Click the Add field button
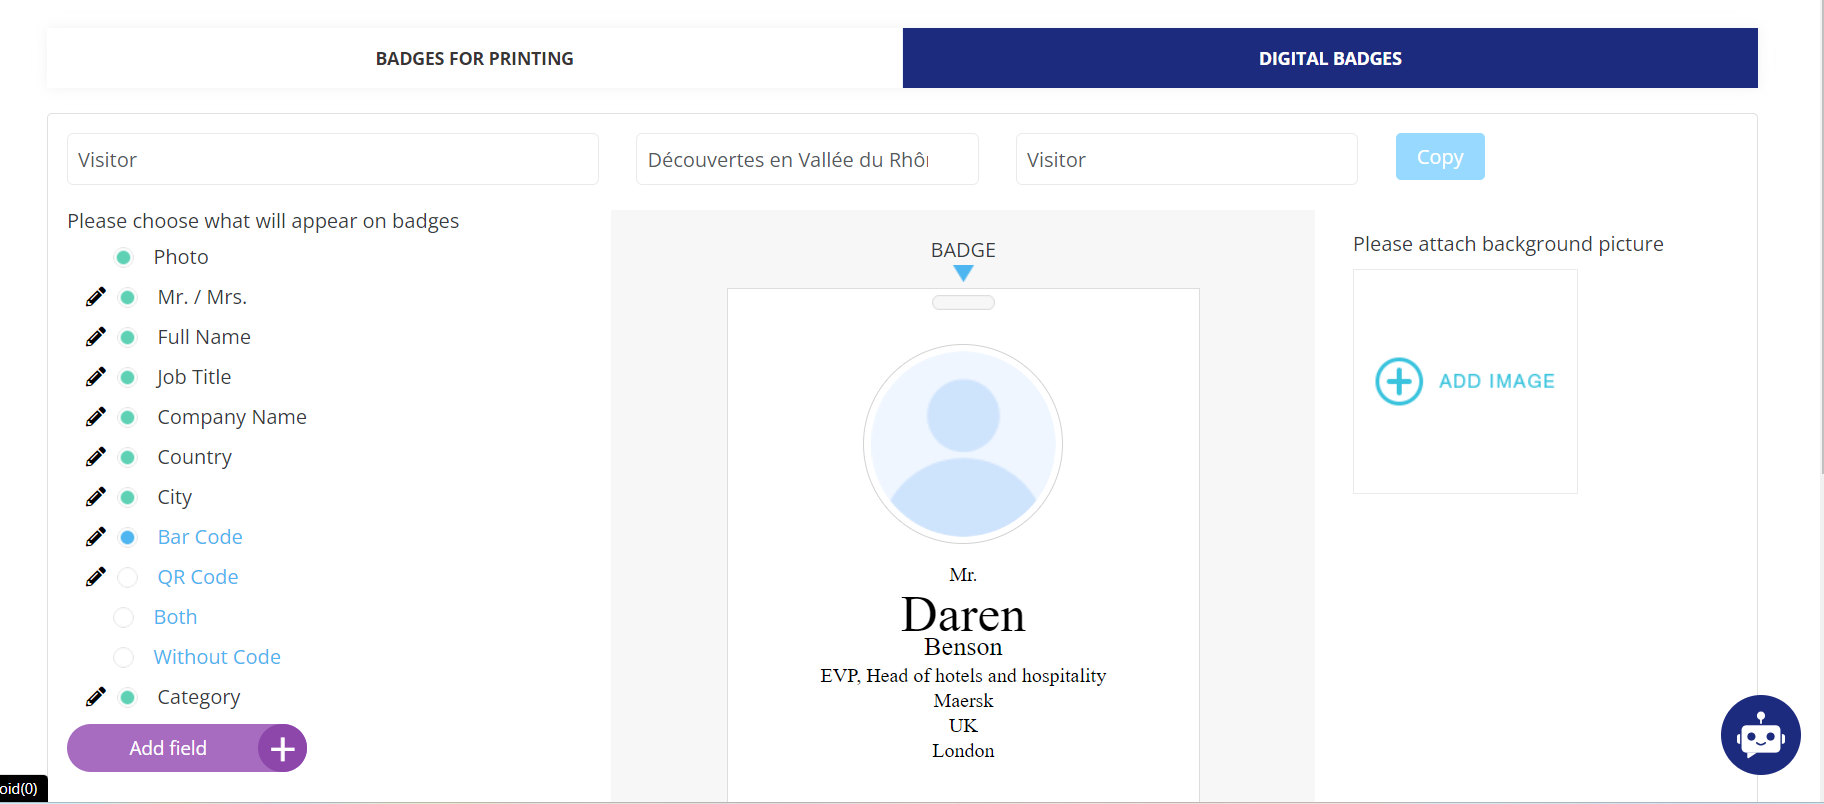The image size is (1824, 804). [x=186, y=748]
